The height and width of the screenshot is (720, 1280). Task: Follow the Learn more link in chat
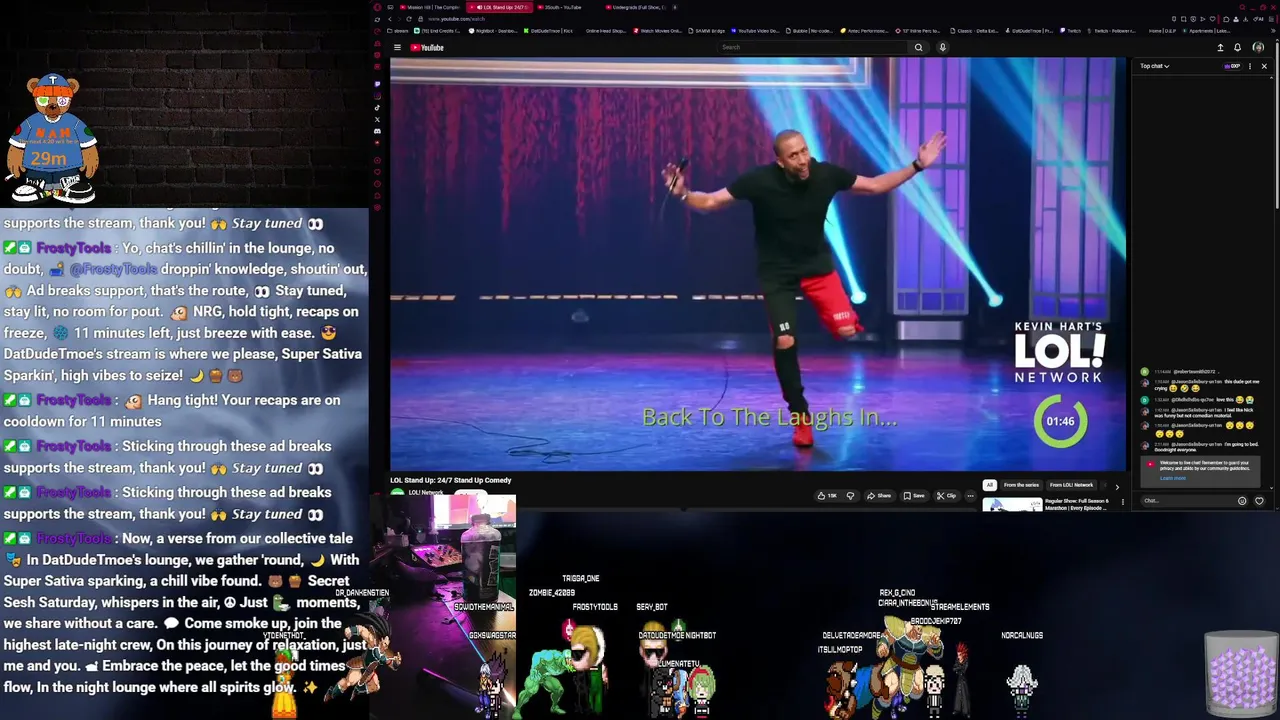(x=1172, y=478)
